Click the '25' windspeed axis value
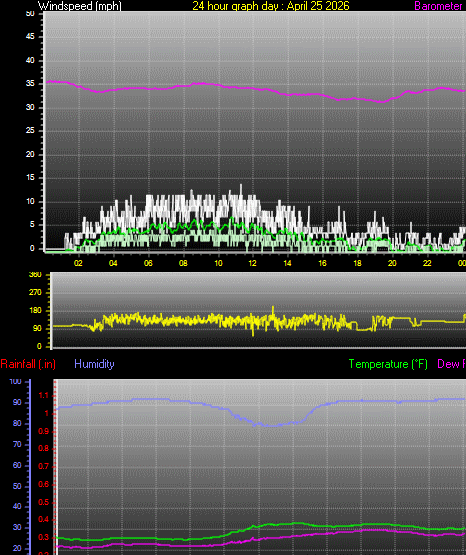The image size is (466, 555). tap(30, 131)
